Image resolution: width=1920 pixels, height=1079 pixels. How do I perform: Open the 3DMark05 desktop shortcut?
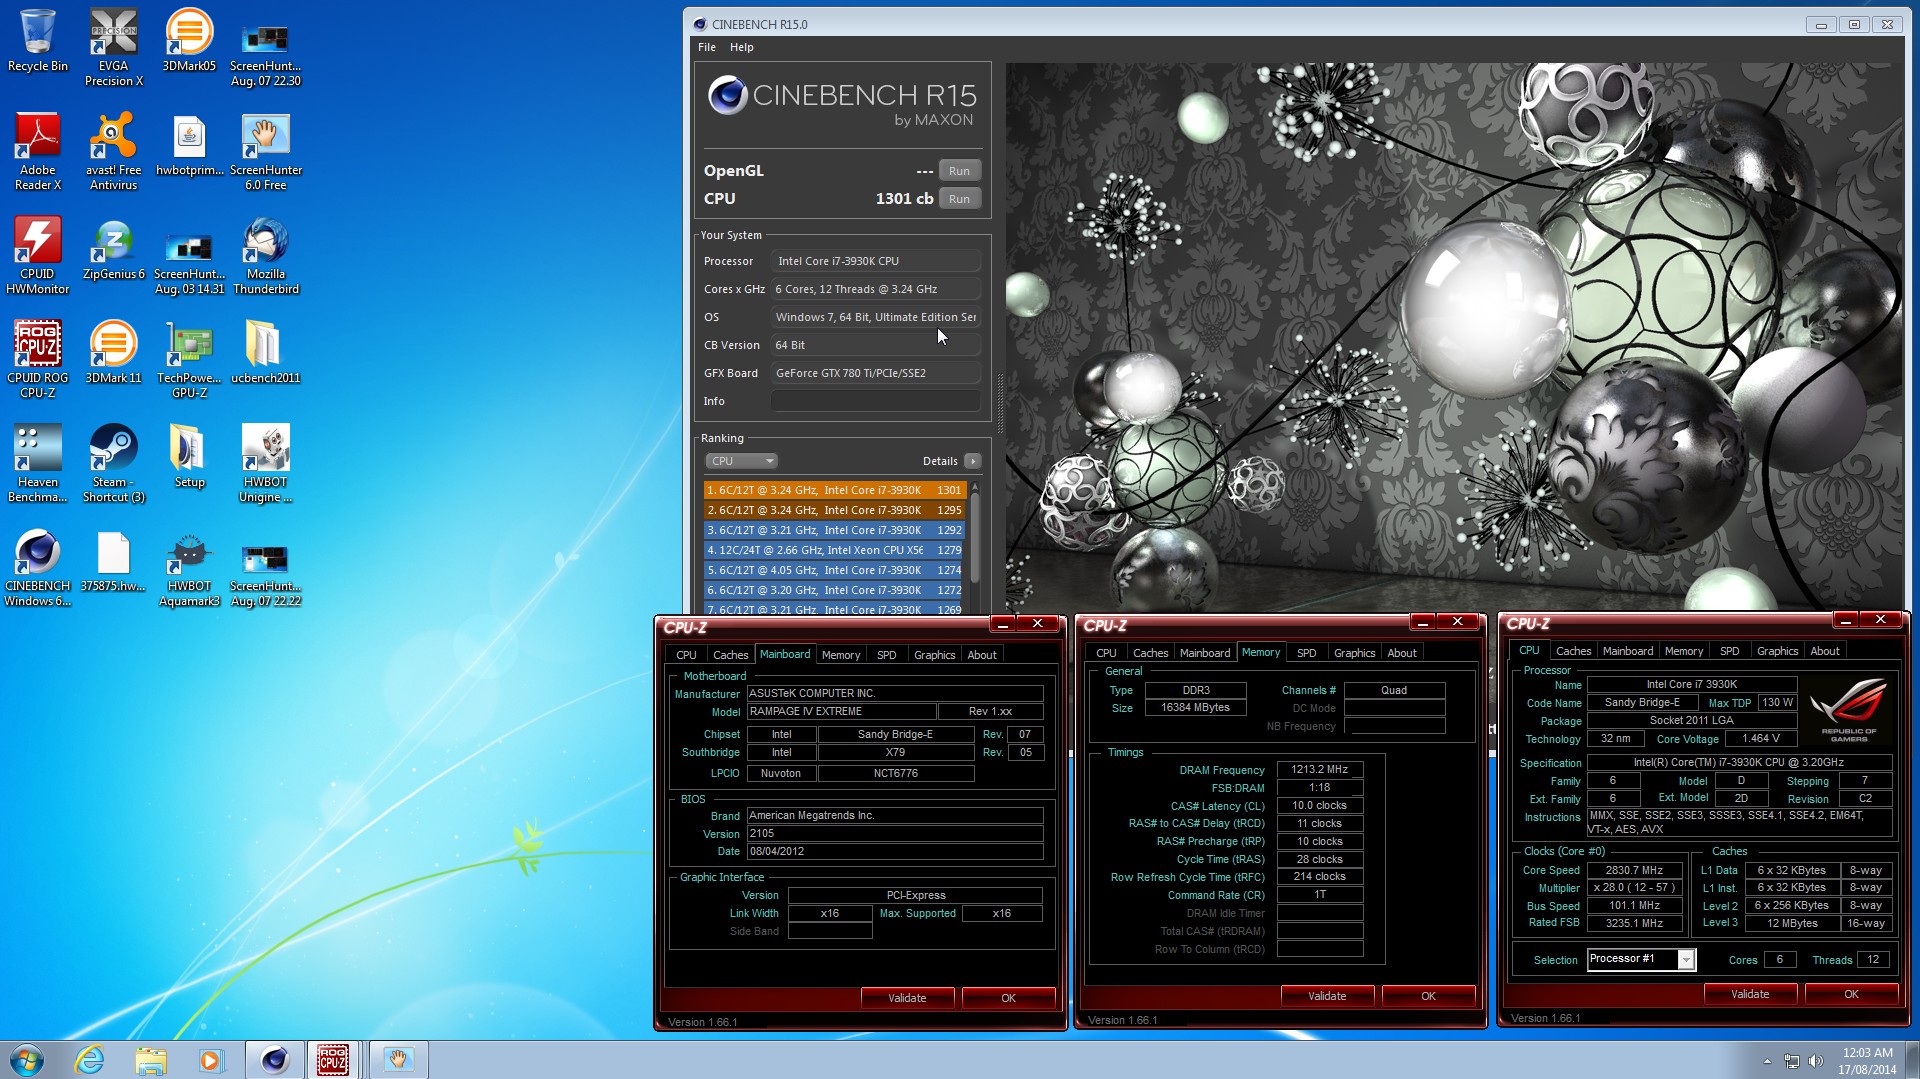[189, 42]
